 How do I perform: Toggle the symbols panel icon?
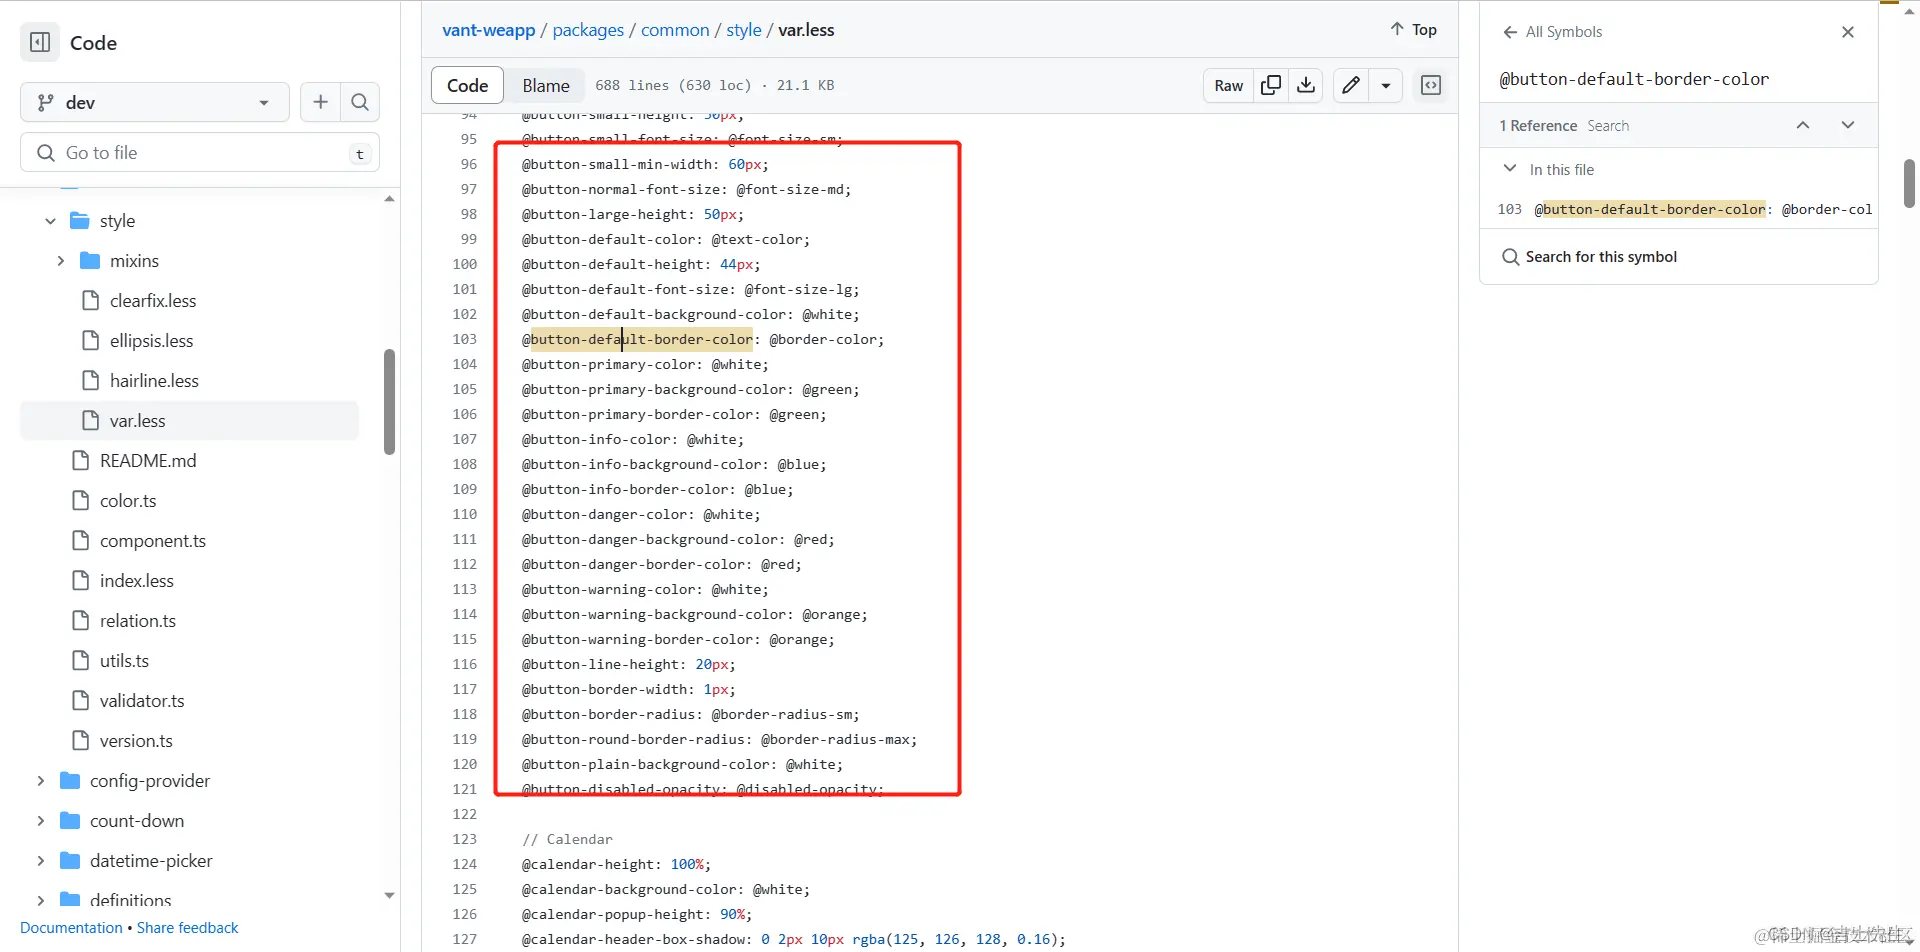[x=1431, y=86]
